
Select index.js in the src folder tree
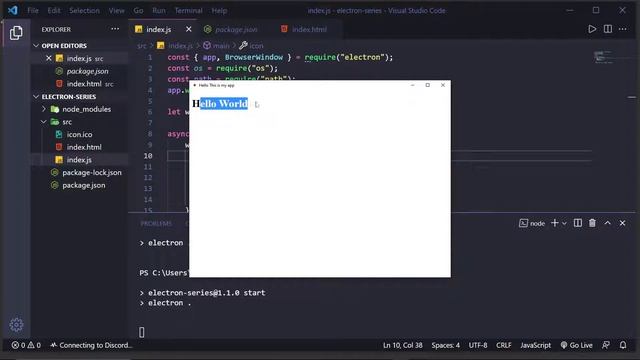[x=79, y=160]
